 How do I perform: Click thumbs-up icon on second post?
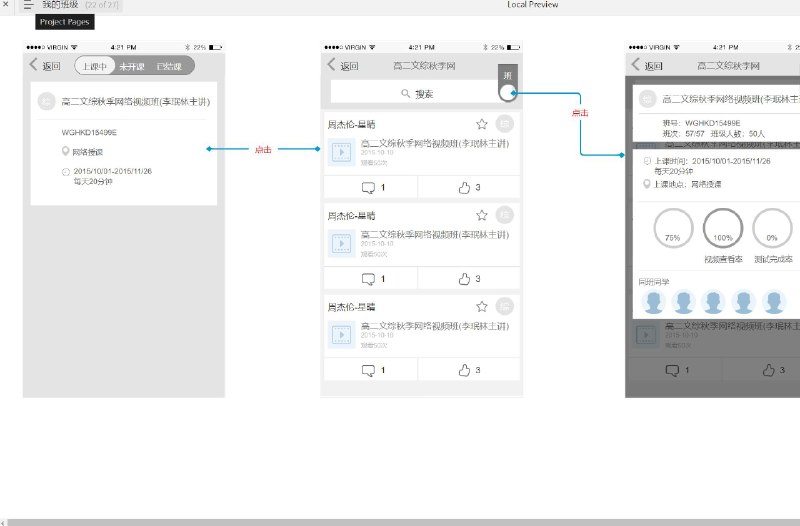(464, 279)
